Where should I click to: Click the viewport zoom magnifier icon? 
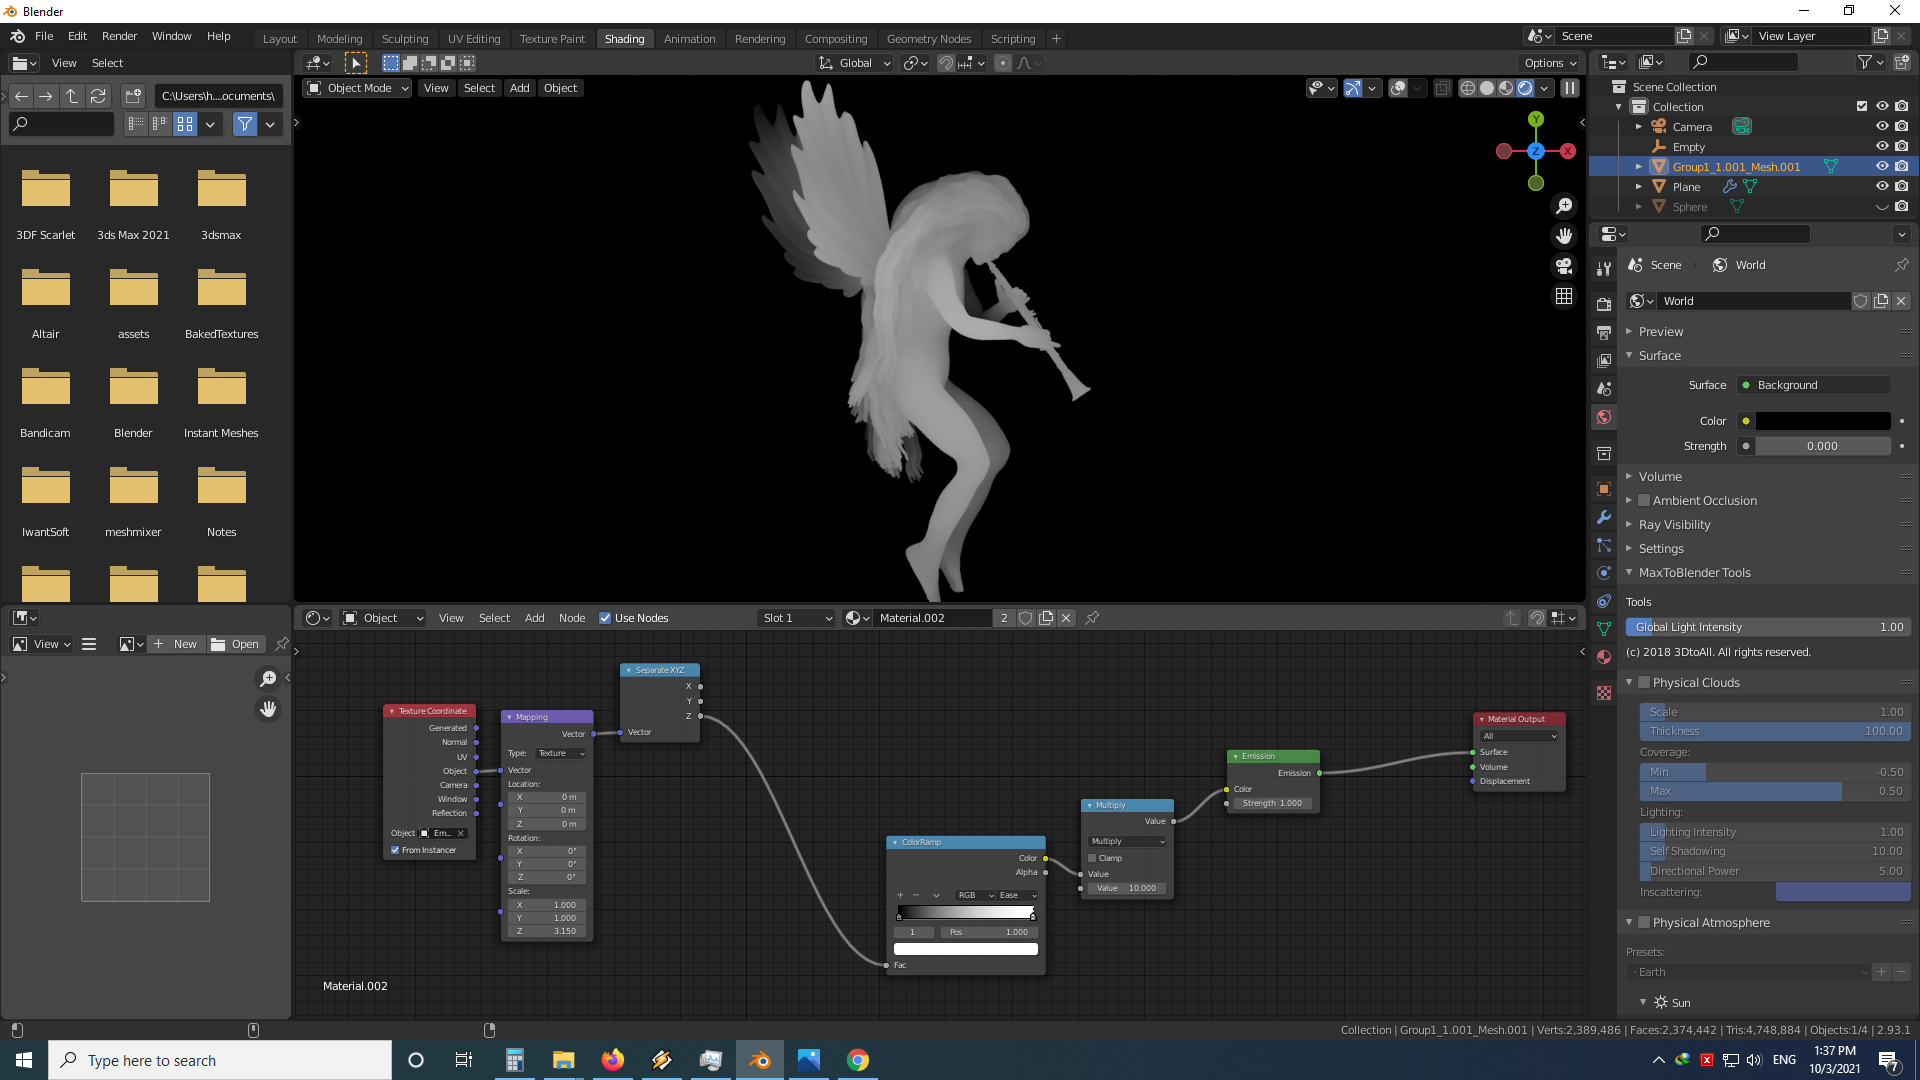click(1564, 206)
